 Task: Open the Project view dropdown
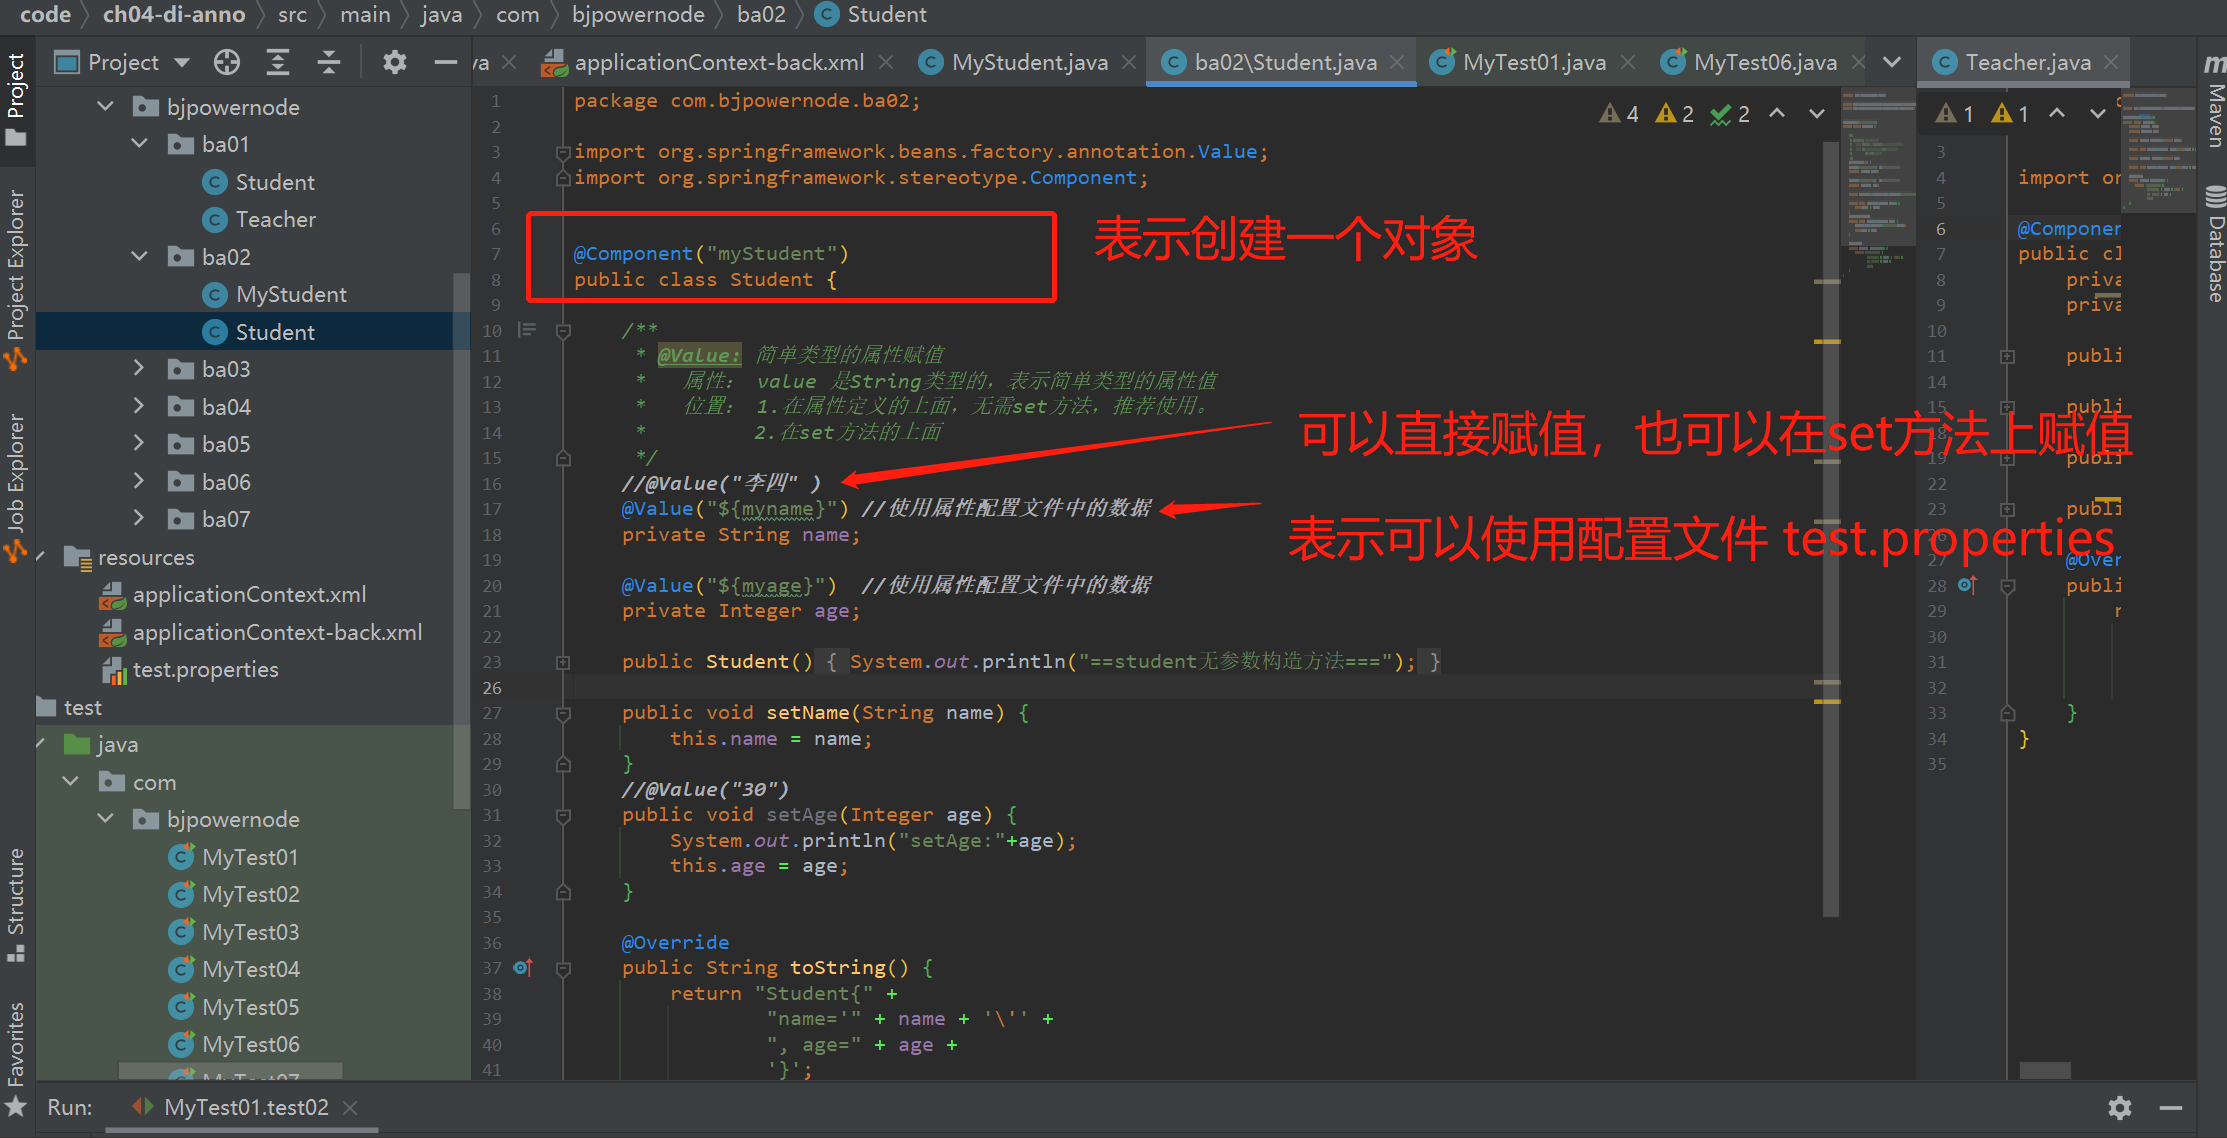pos(182,62)
